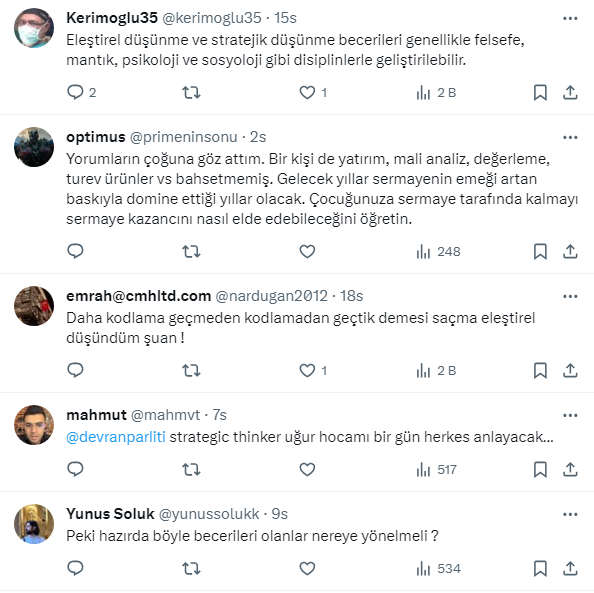The height and width of the screenshot is (593, 594).
Task: Bookmark mahmut's tweet
Action: click(540, 470)
